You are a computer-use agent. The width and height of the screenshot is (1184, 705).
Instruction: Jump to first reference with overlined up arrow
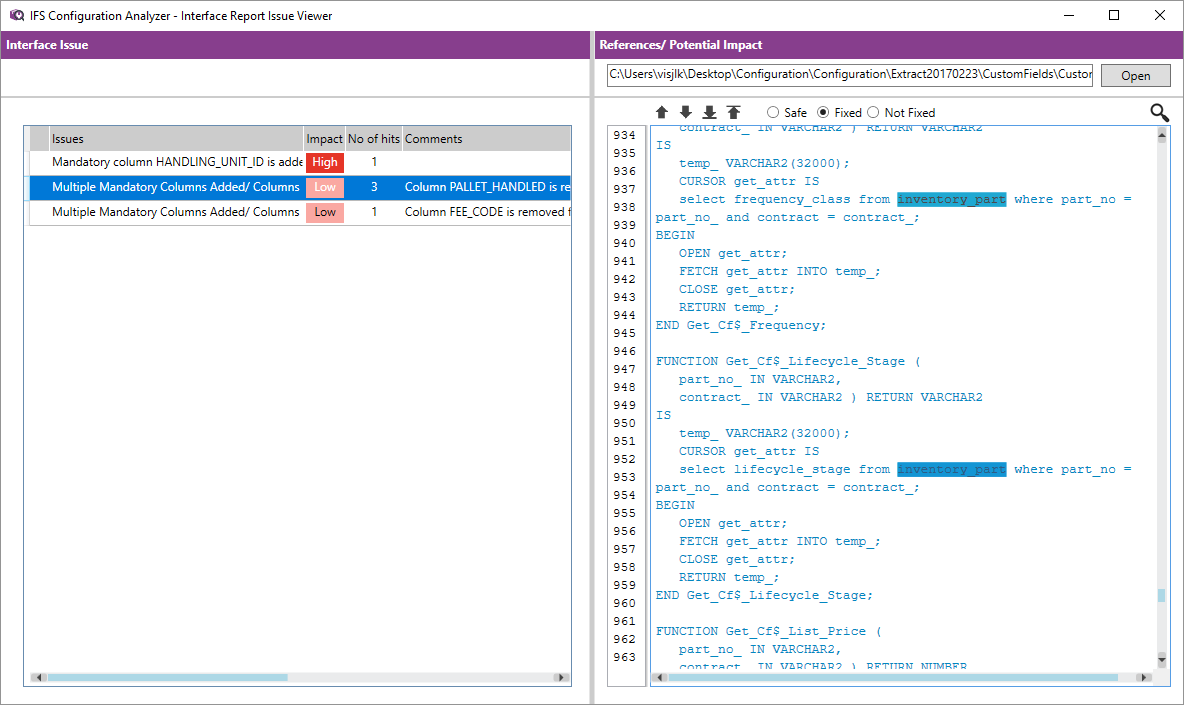point(734,113)
